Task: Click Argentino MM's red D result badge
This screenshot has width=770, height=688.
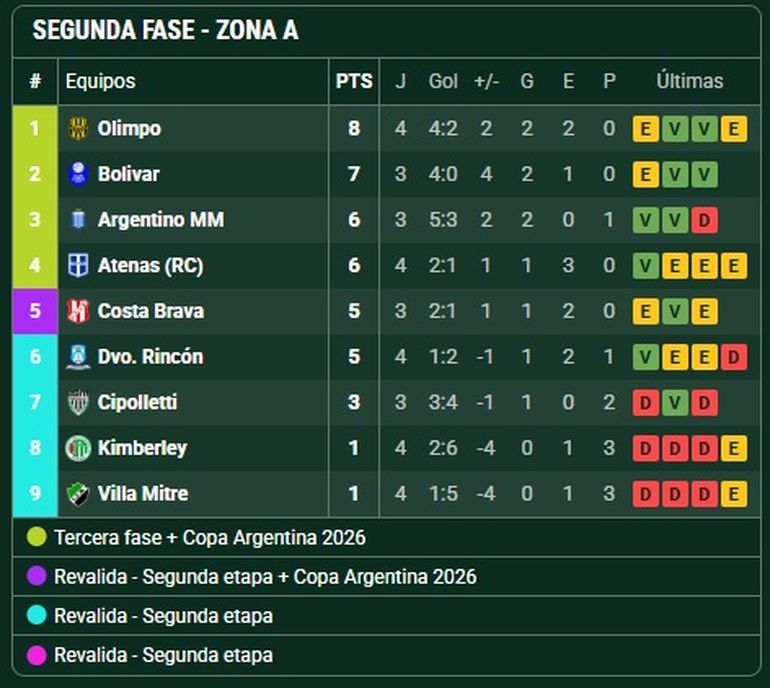Action: click(704, 220)
